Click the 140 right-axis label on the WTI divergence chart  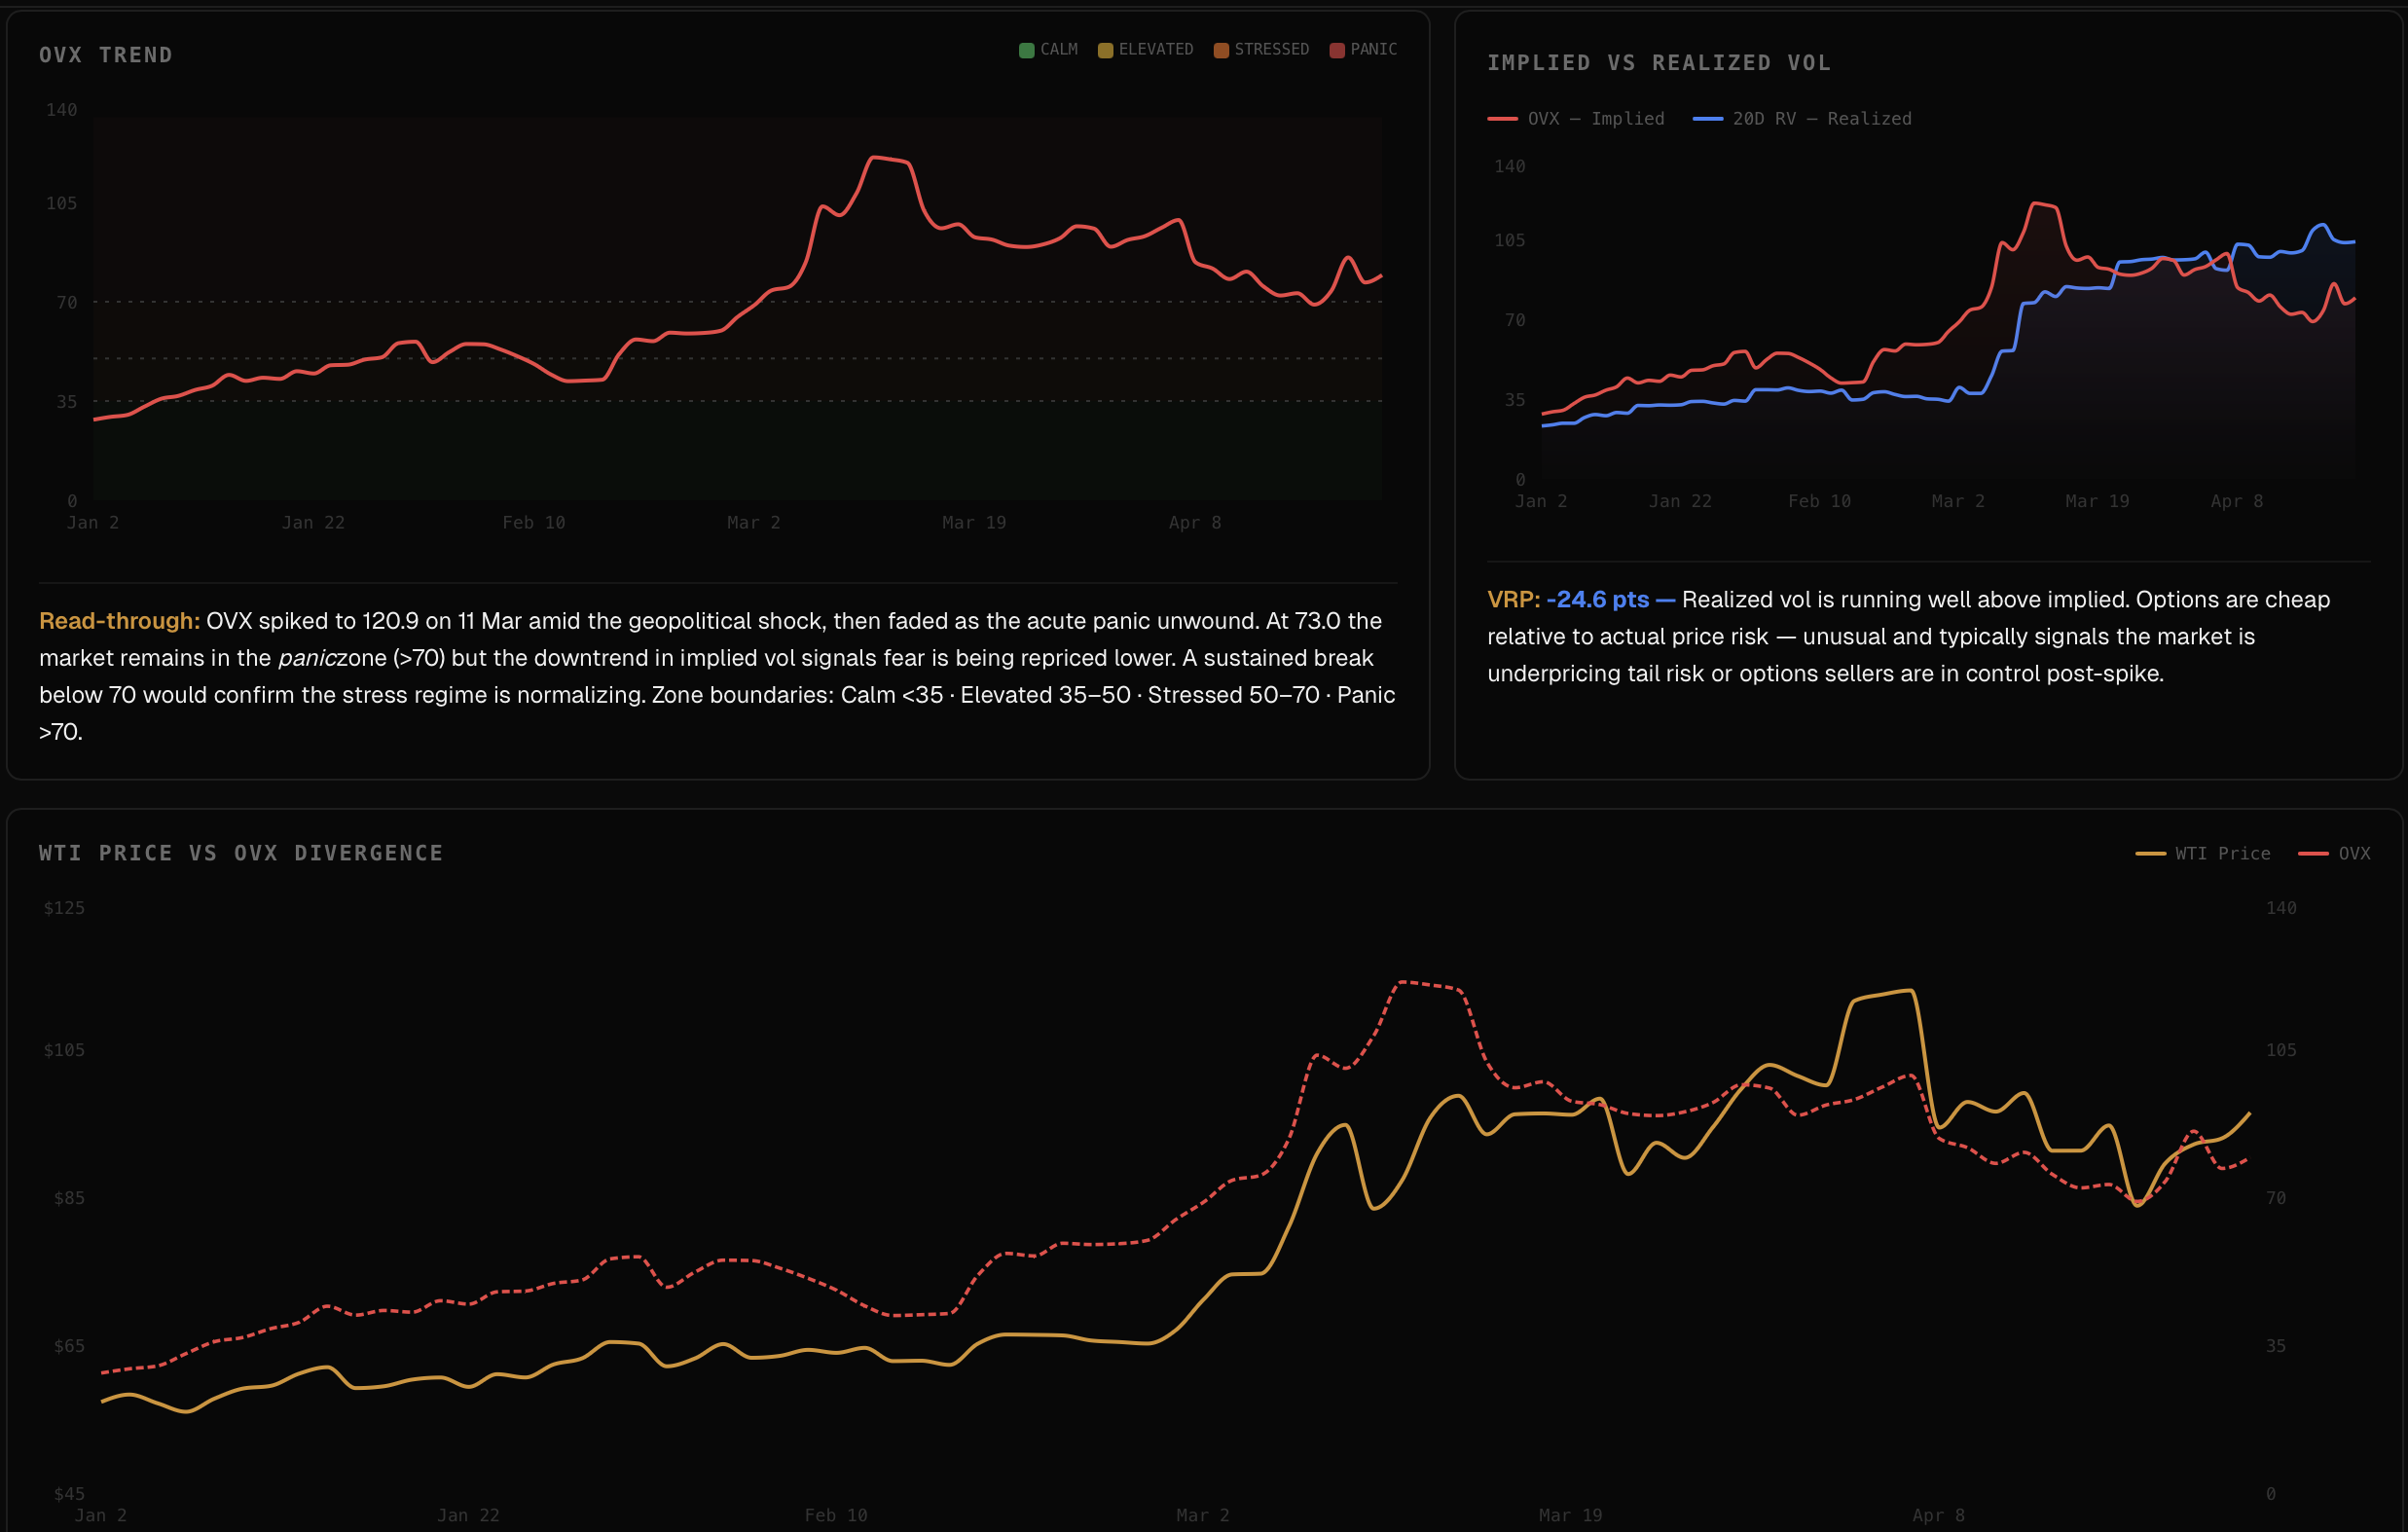pos(2281,909)
